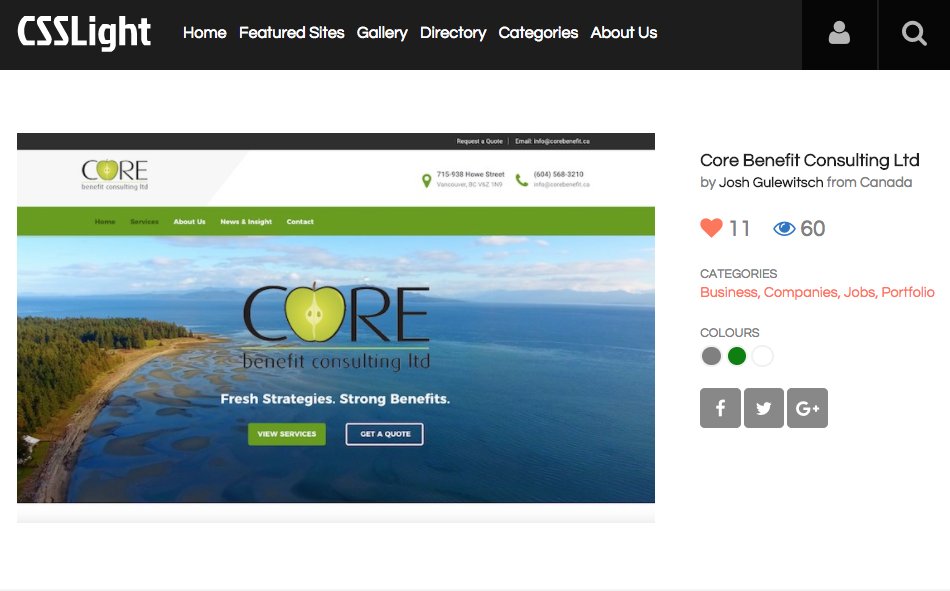Screen dimensions: 950x591
Task: Select the gray colour swatch
Action: [711, 356]
